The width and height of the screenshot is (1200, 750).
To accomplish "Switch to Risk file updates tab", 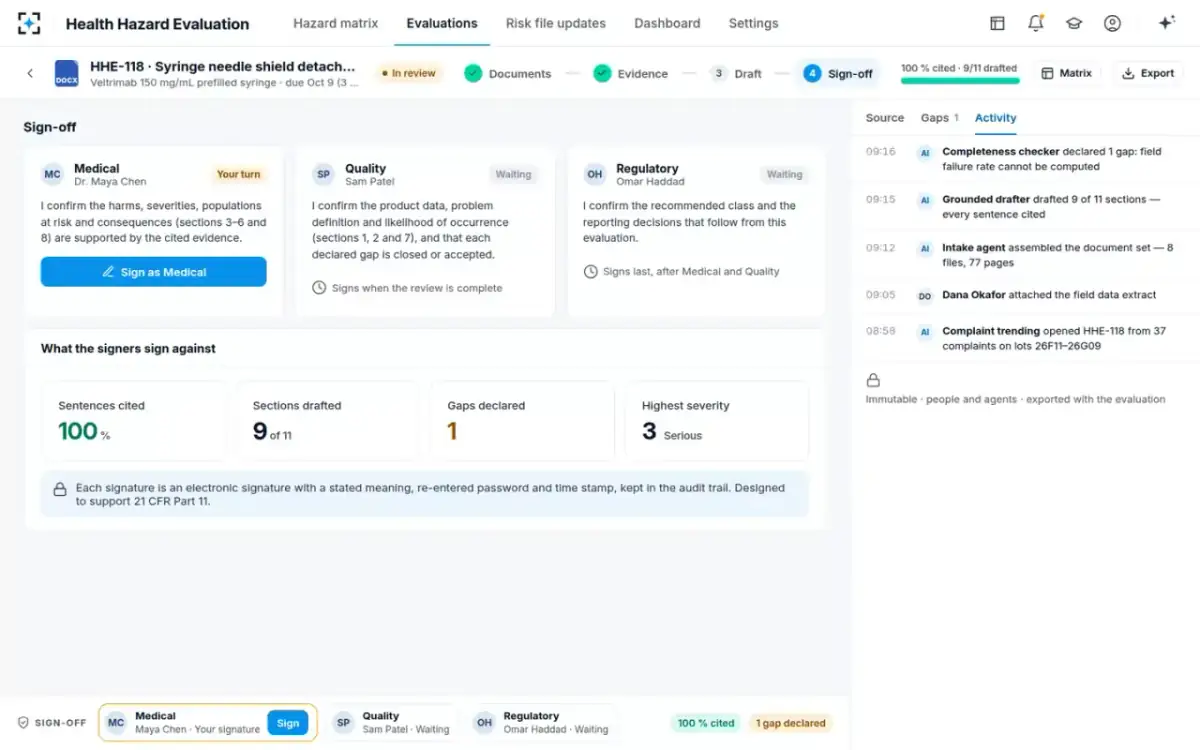I will (556, 23).
